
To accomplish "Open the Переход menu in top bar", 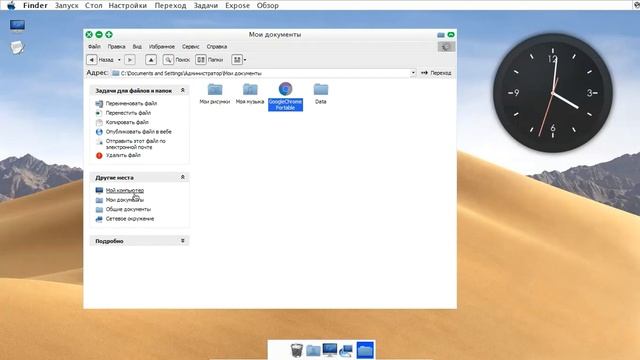I will pyautogui.click(x=170, y=5).
